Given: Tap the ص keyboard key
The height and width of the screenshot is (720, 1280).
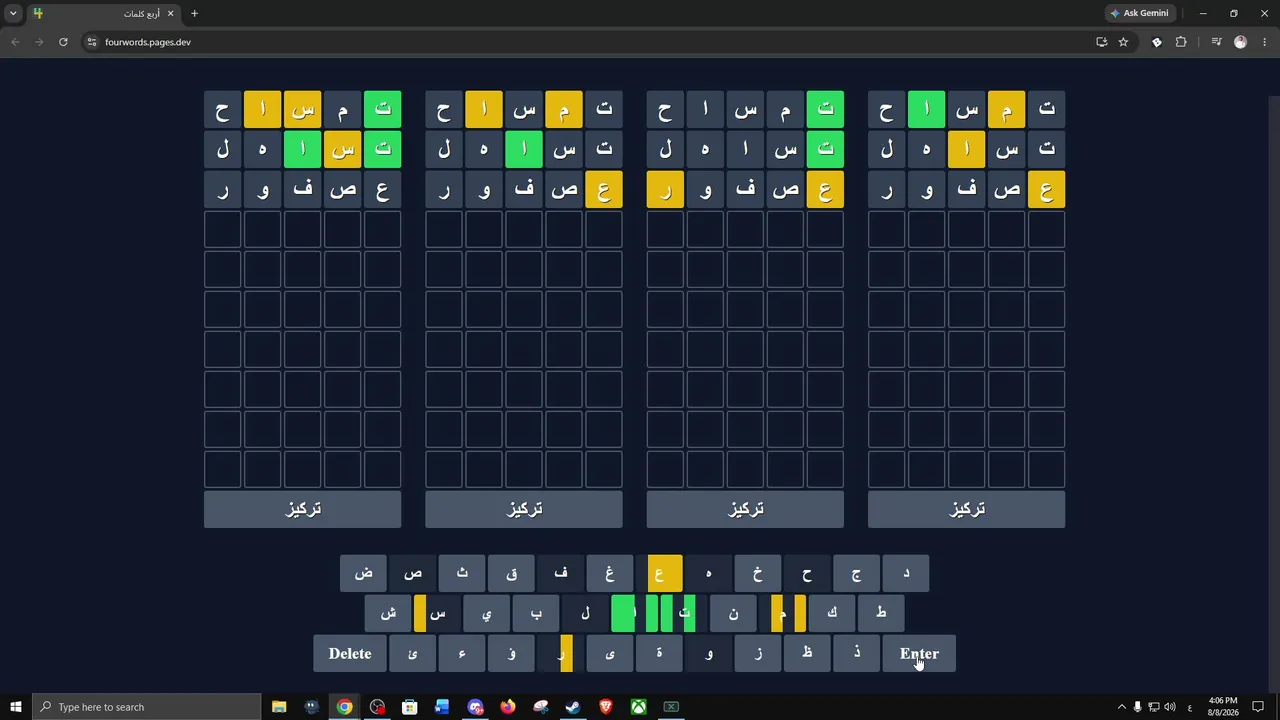Looking at the screenshot, I should tap(413, 573).
